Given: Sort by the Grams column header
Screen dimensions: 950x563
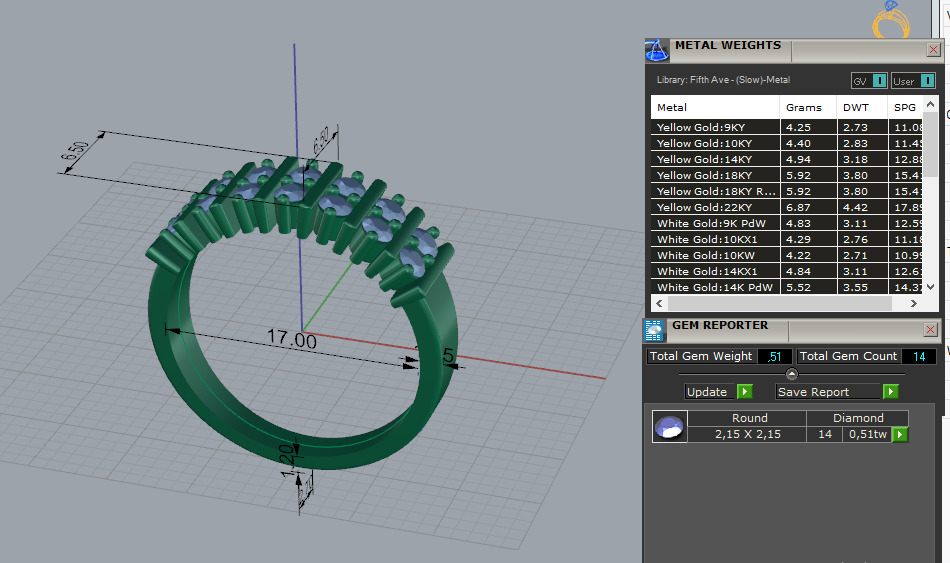Looking at the screenshot, I should click(x=808, y=107).
